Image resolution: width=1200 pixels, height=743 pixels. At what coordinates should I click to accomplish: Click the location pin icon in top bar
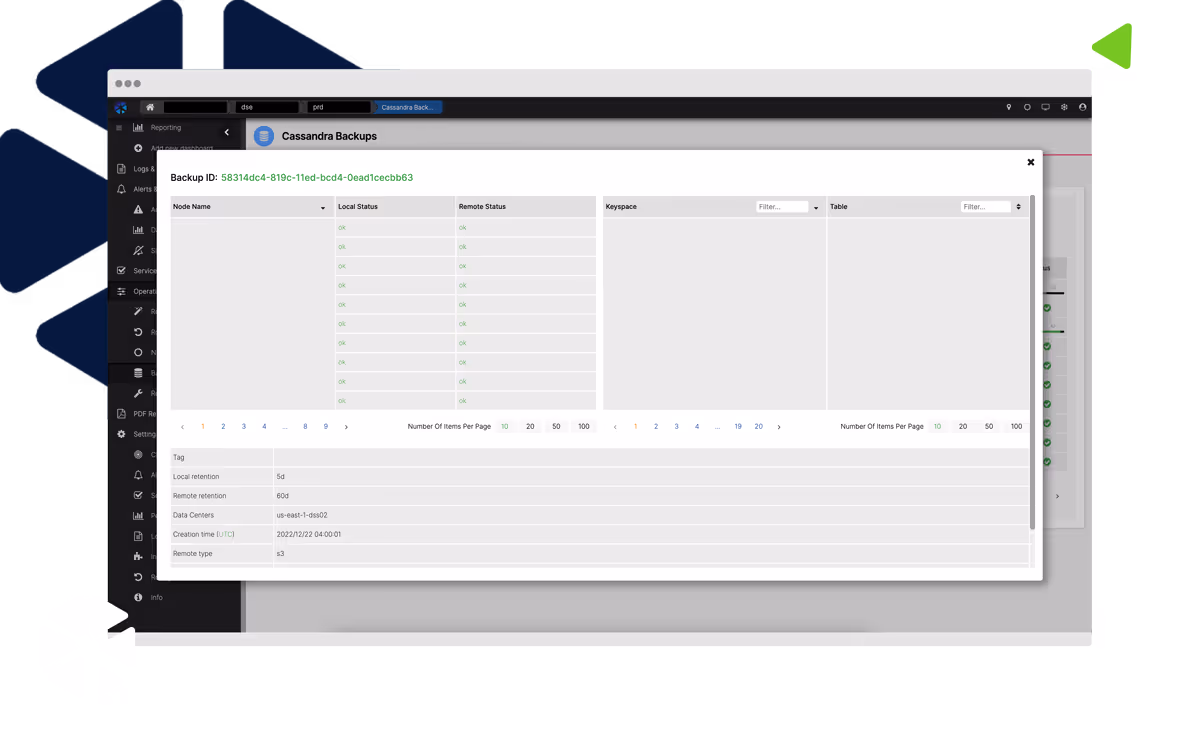coord(1008,107)
